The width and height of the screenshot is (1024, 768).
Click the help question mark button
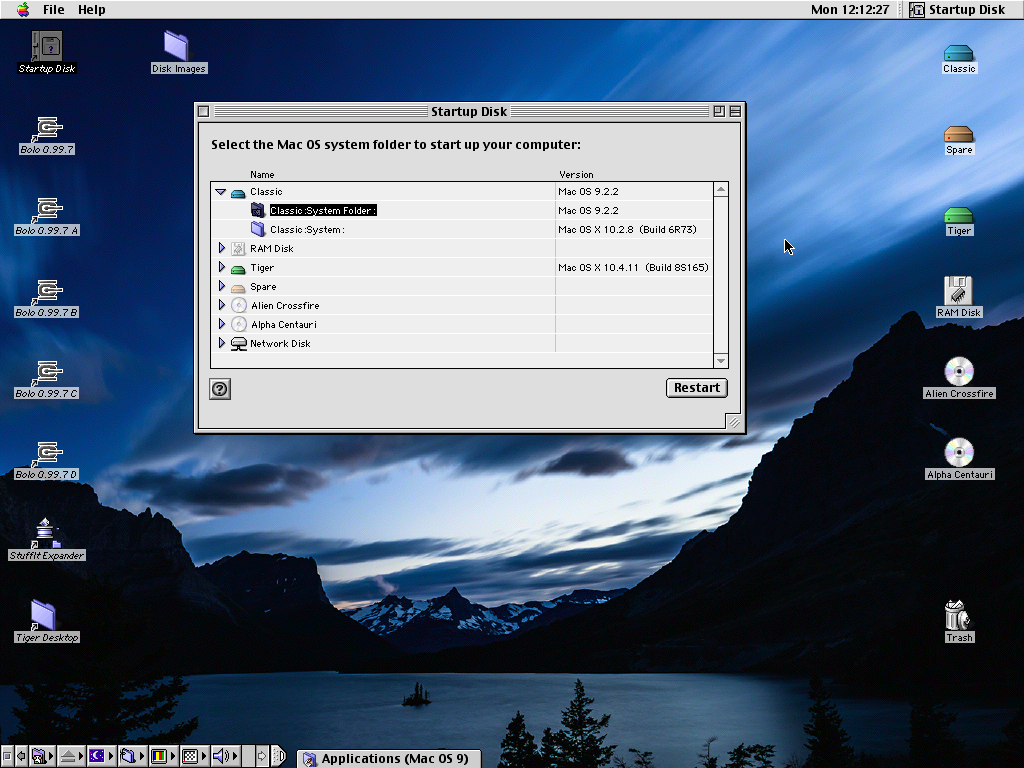click(220, 389)
